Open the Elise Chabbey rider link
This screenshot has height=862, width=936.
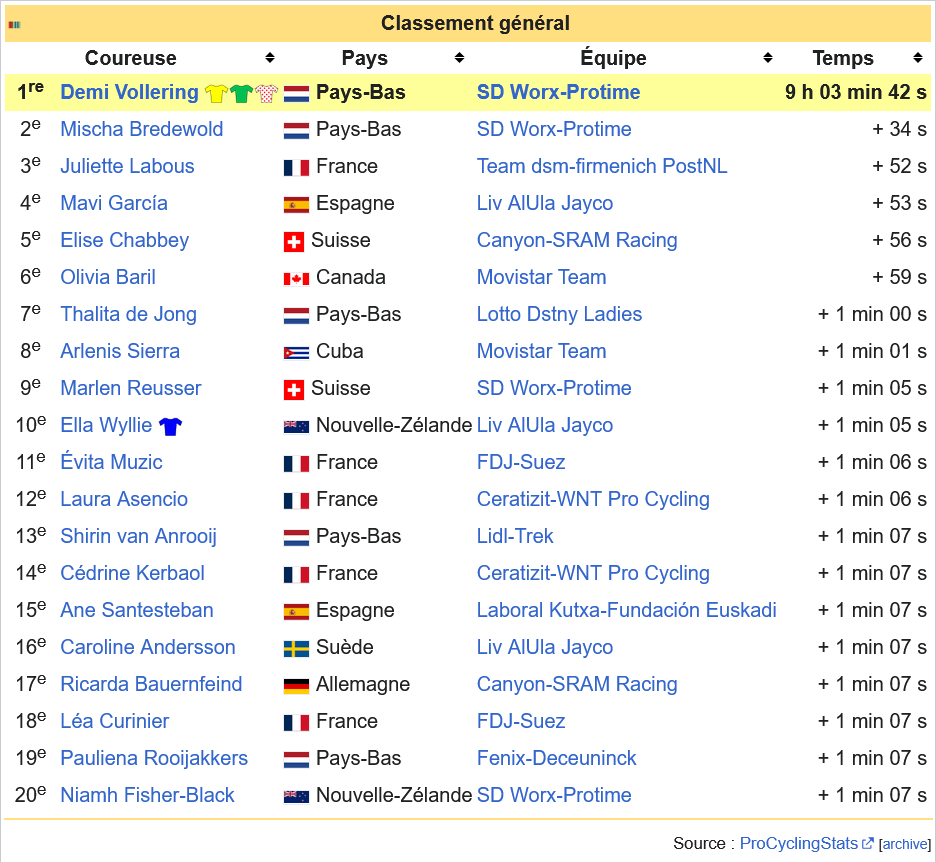pyautogui.click(x=125, y=240)
